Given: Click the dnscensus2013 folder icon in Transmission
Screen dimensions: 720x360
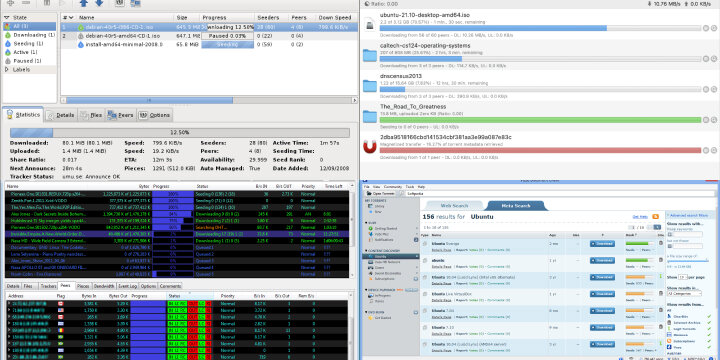Looking at the screenshot, I should coord(370,85).
